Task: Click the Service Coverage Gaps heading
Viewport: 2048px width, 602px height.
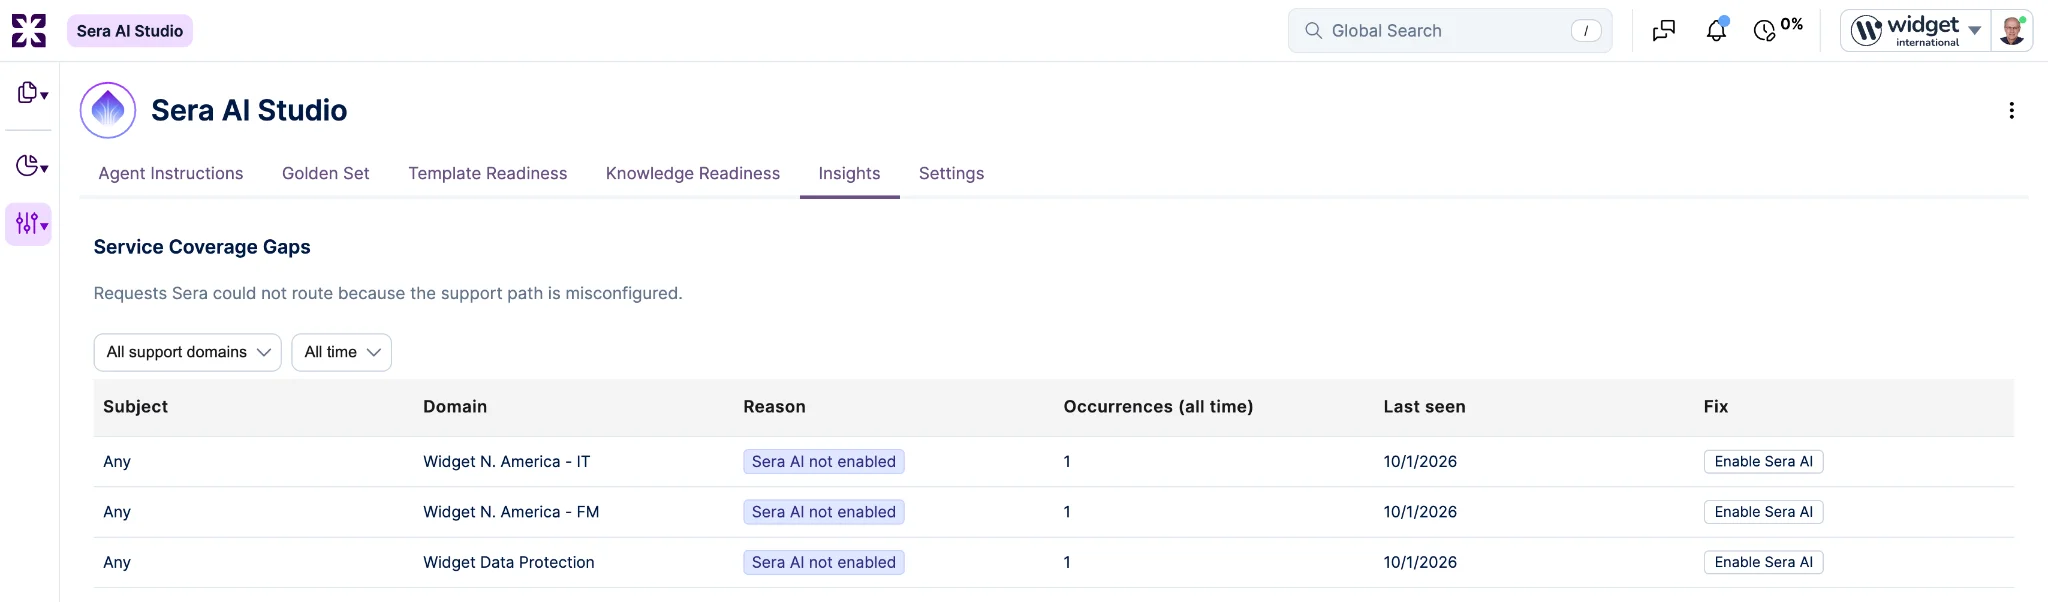Action: click(202, 247)
